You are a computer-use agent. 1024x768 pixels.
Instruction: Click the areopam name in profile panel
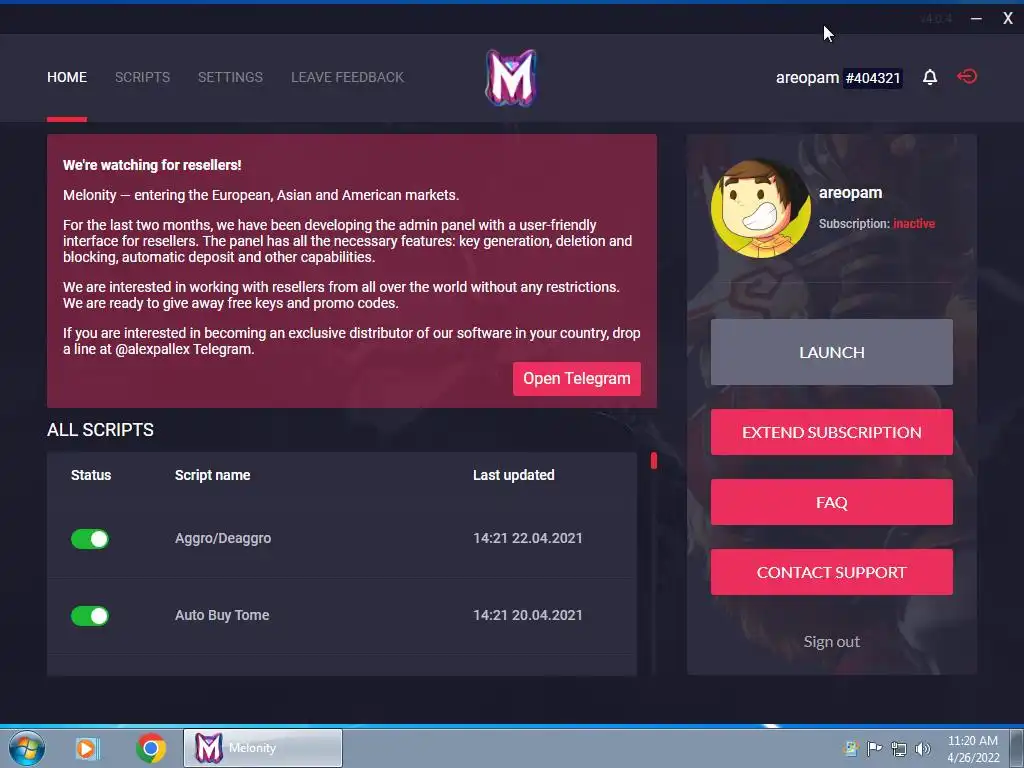pyautogui.click(x=850, y=193)
